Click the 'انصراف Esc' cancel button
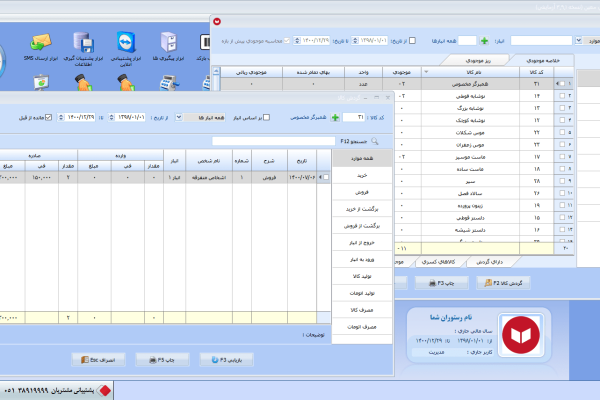Viewport: 600px width, 400px height. coord(98,360)
